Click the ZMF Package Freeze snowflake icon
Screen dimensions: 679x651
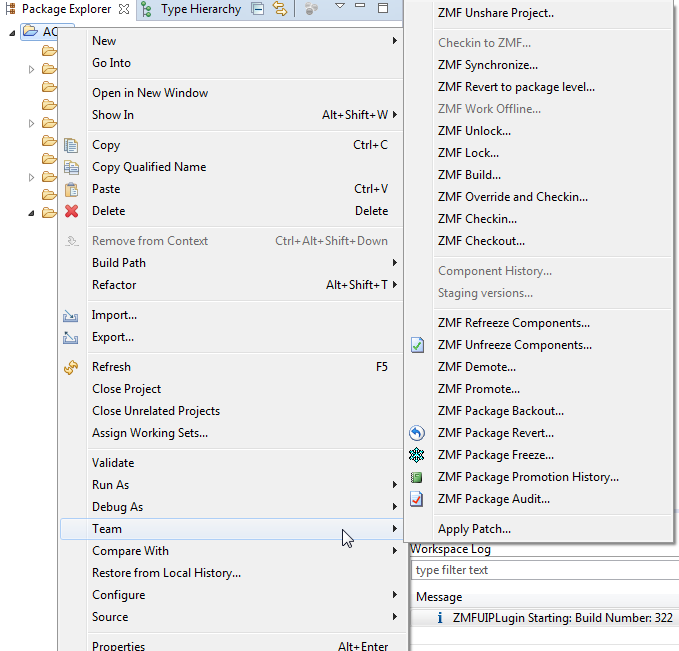coord(417,455)
